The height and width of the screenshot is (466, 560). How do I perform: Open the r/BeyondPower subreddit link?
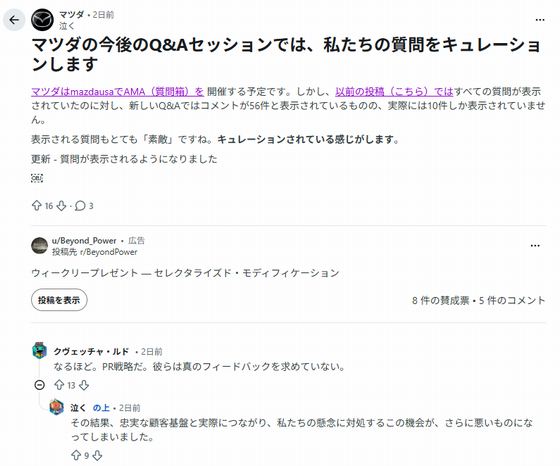109,252
